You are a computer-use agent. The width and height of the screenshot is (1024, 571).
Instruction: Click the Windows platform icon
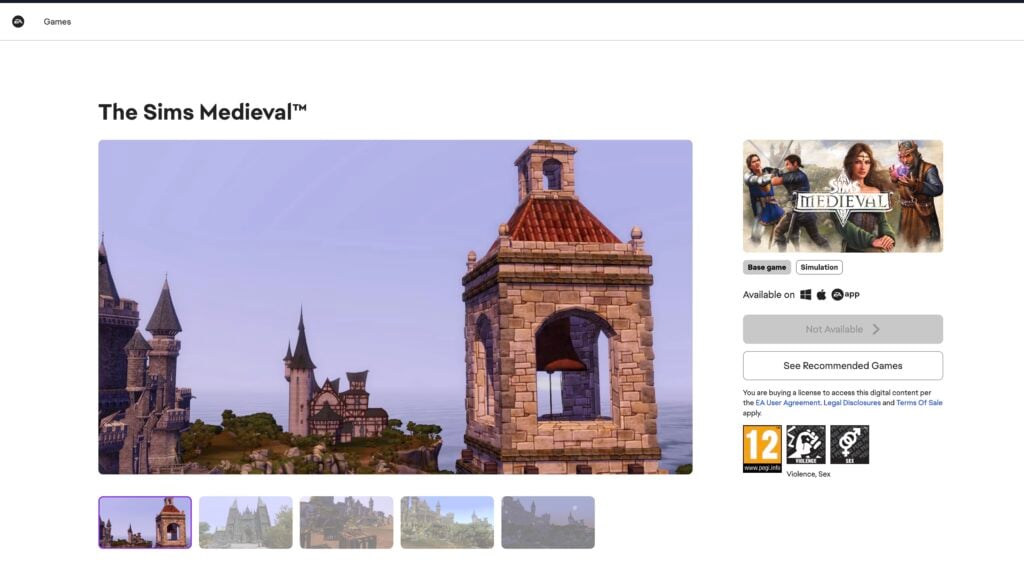coord(806,295)
